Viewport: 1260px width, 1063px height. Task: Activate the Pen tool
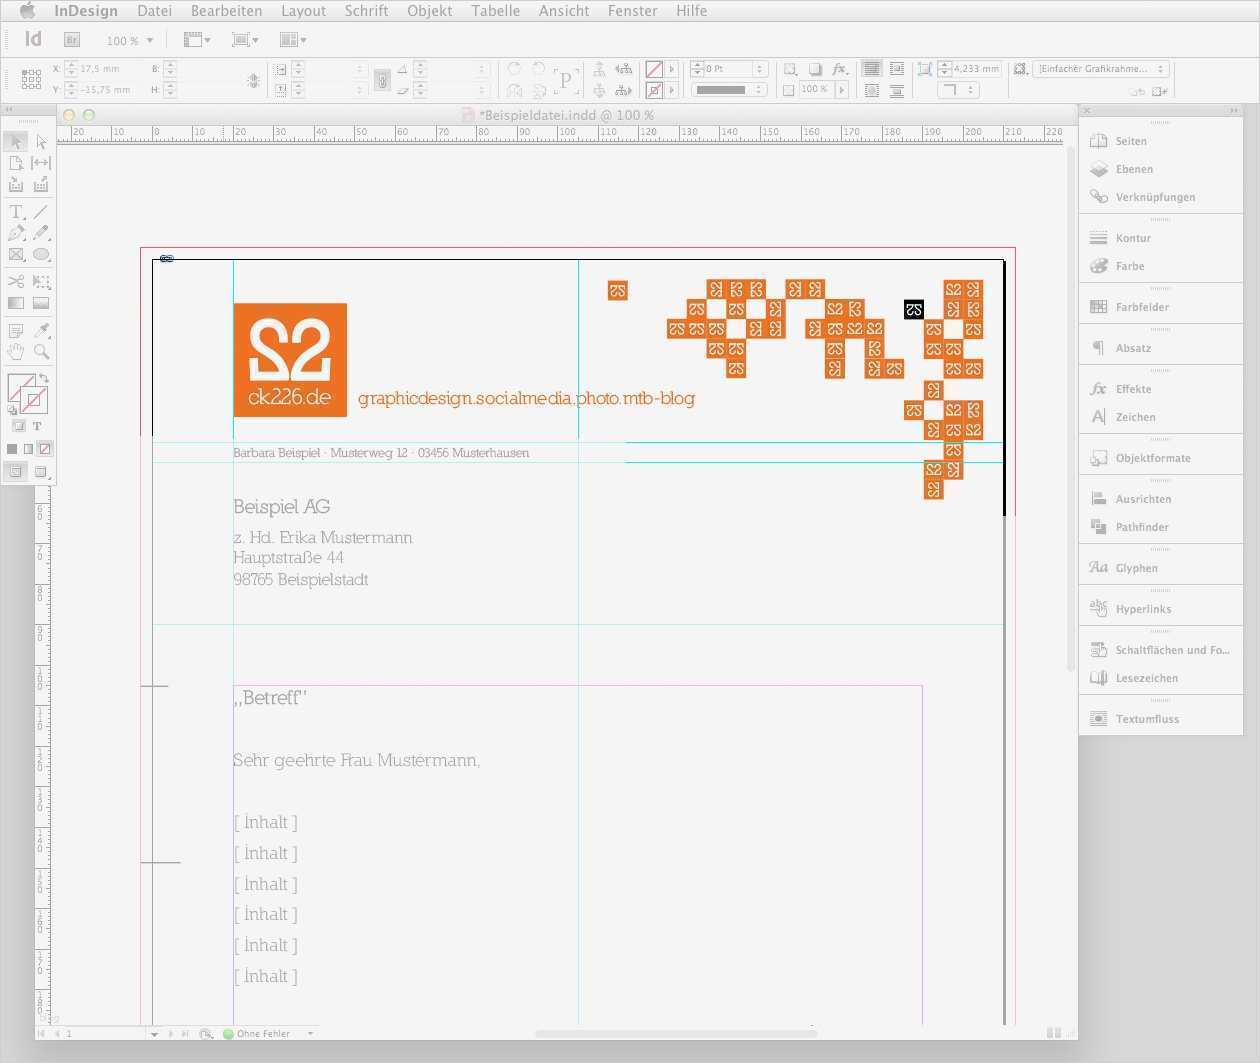click(x=16, y=232)
